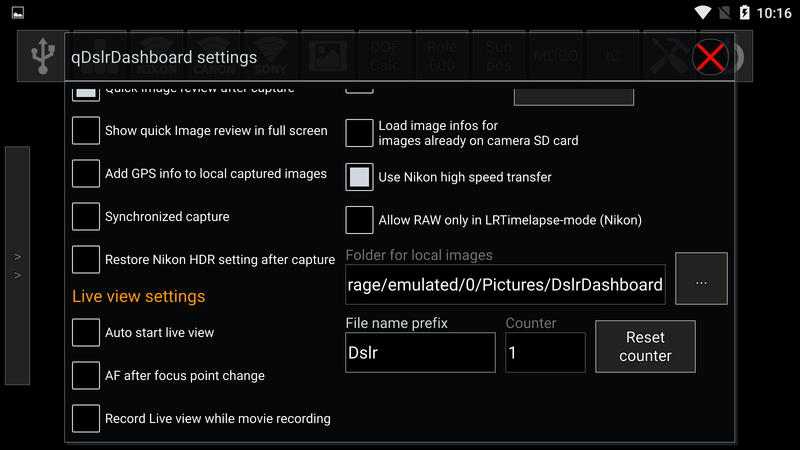800x450 pixels.
Task: Tap the Wi-Fi status icon
Action: coord(702,13)
